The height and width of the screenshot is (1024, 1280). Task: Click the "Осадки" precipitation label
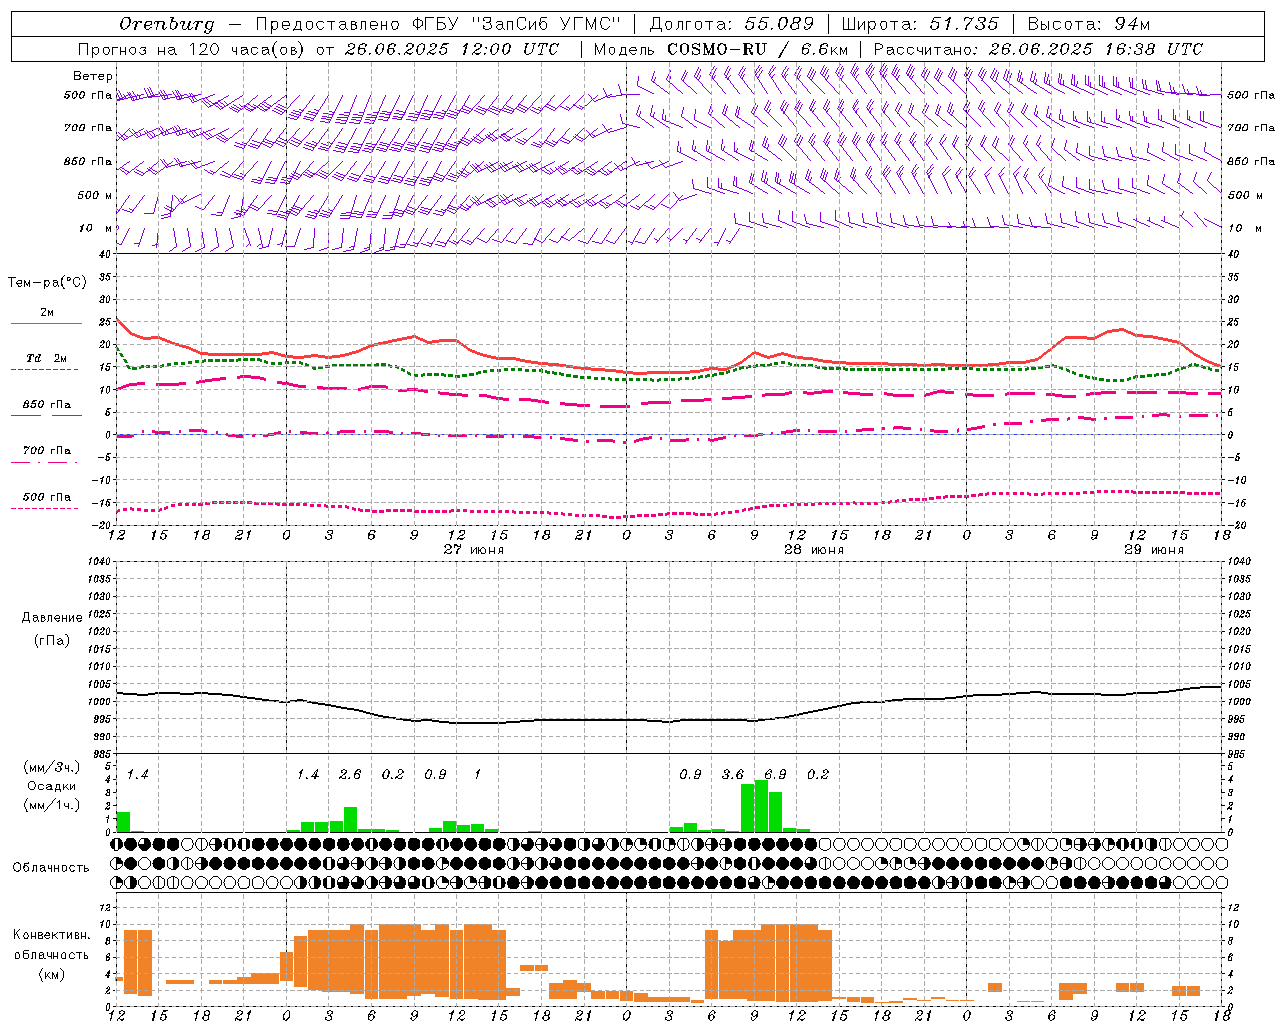pos(51,786)
